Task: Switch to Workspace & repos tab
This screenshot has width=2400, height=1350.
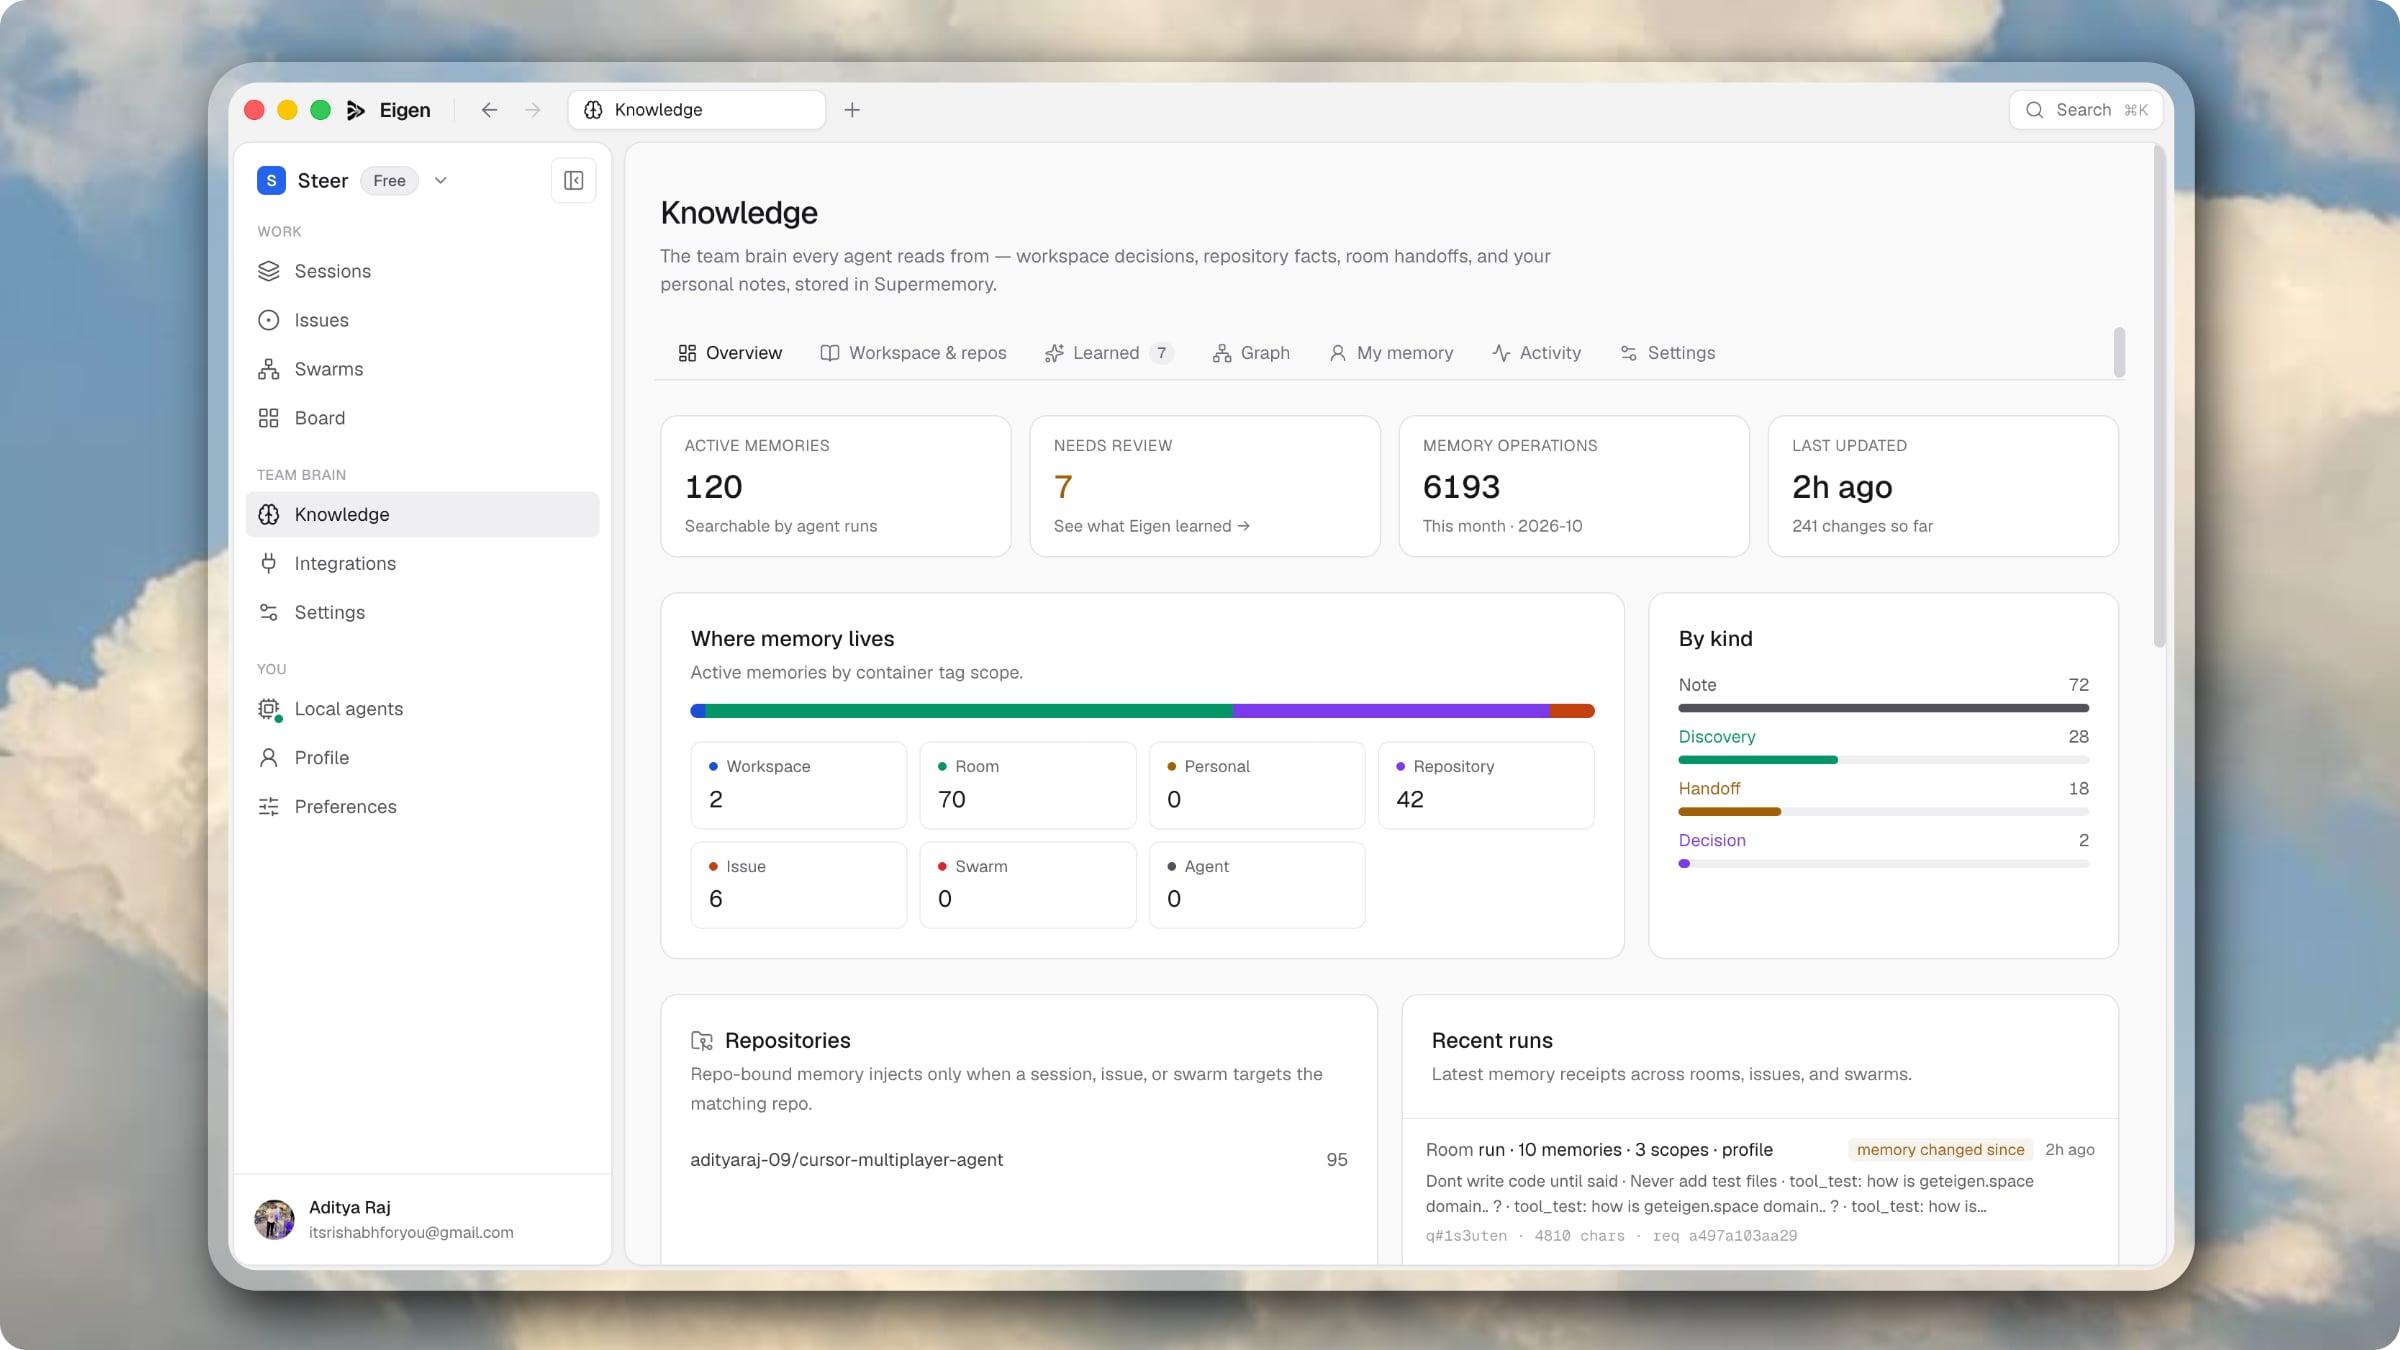Action: pos(913,353)
